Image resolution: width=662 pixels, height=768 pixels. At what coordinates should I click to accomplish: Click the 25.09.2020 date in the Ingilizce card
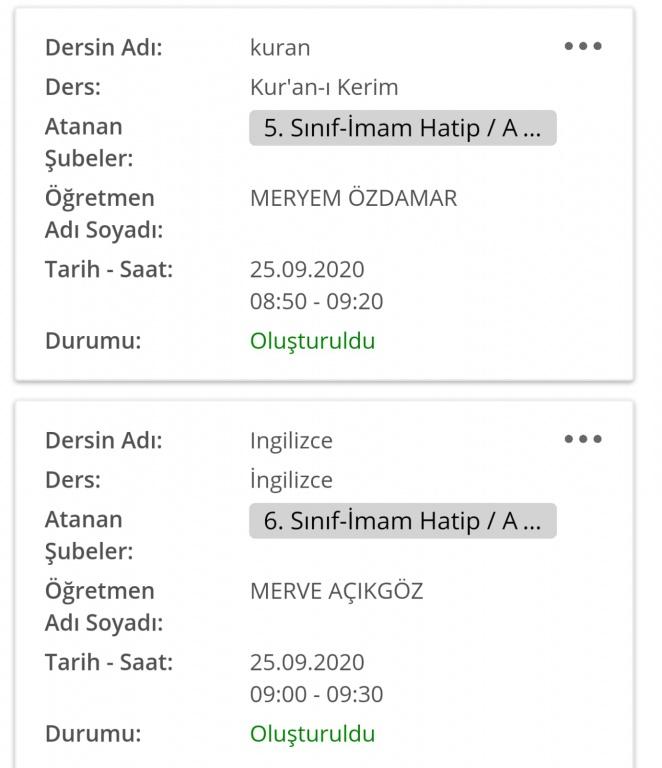pos(307,663)
